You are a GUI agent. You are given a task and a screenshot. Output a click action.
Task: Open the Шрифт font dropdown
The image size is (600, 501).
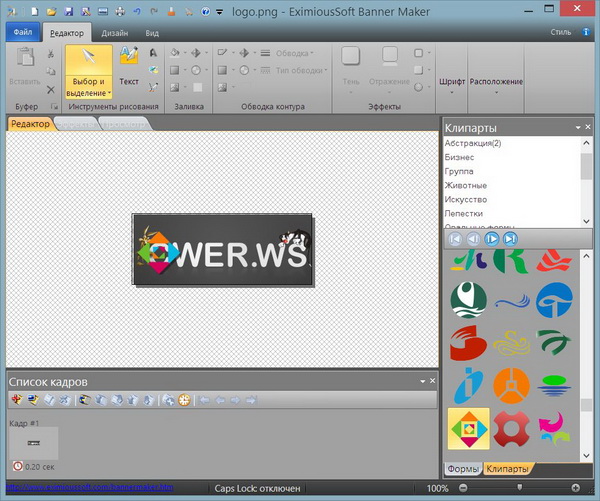tap(452, 83)
